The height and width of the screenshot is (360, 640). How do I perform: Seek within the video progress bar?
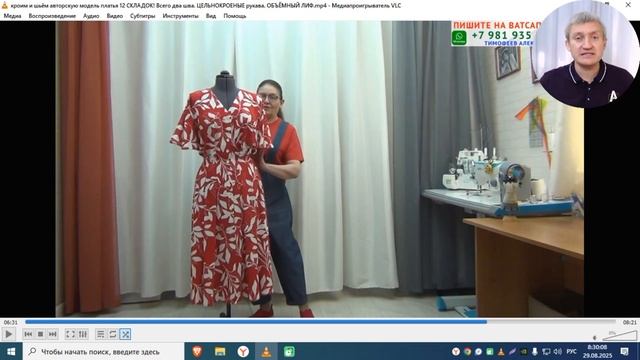pos(320,322)
